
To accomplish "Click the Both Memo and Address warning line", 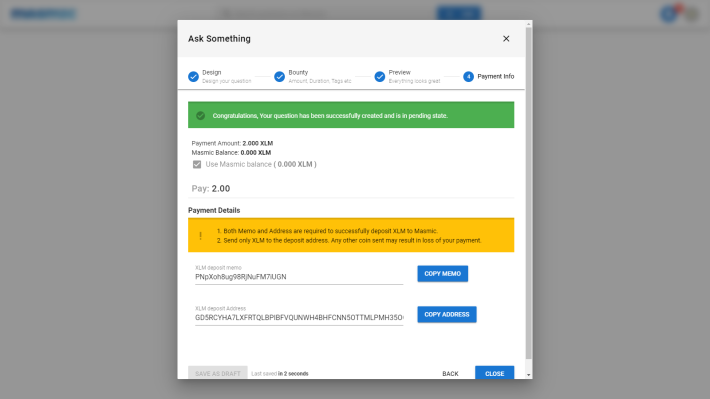I will [327, 231].
